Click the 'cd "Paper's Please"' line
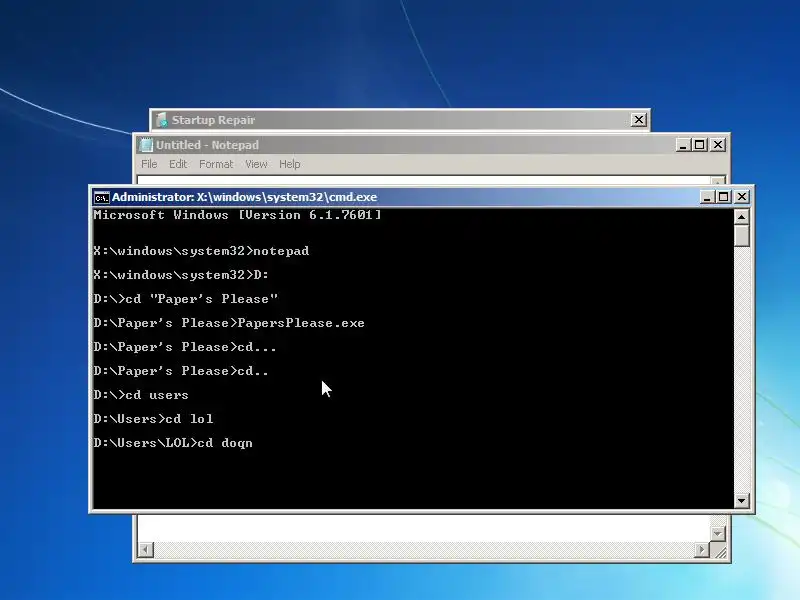Screen dimensions: 800x600 pos(186,299)
